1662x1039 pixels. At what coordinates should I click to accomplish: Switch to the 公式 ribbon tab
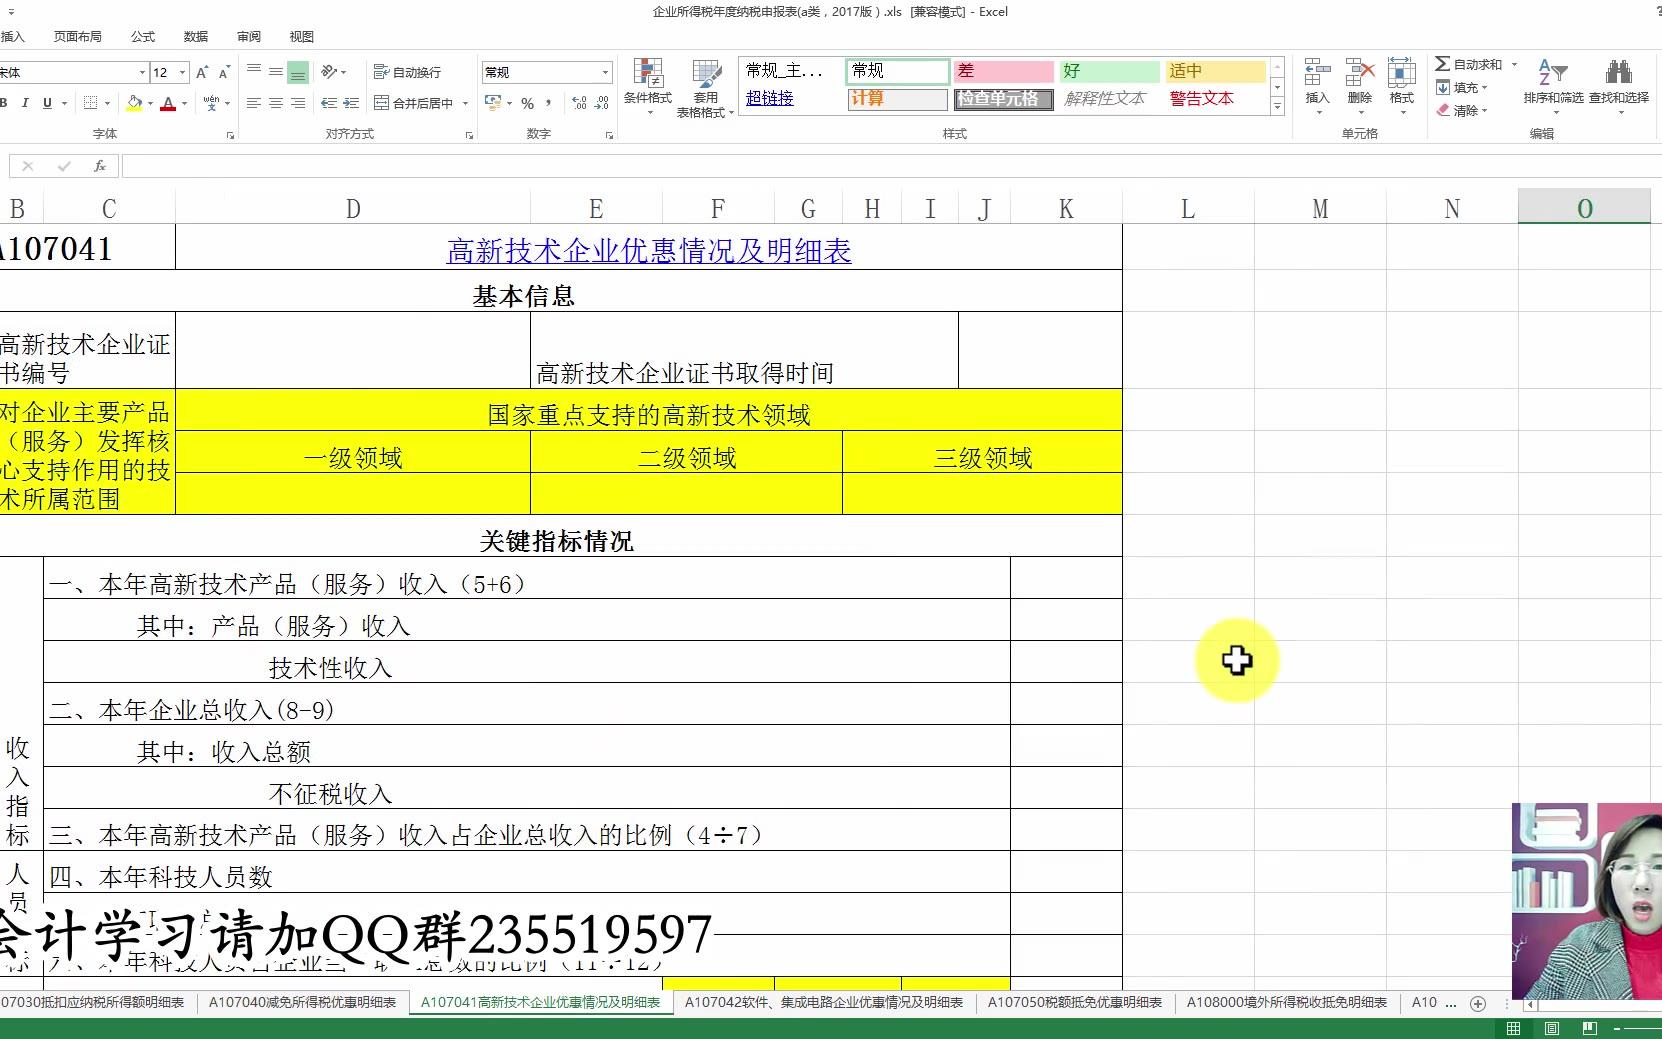[142, 36]
